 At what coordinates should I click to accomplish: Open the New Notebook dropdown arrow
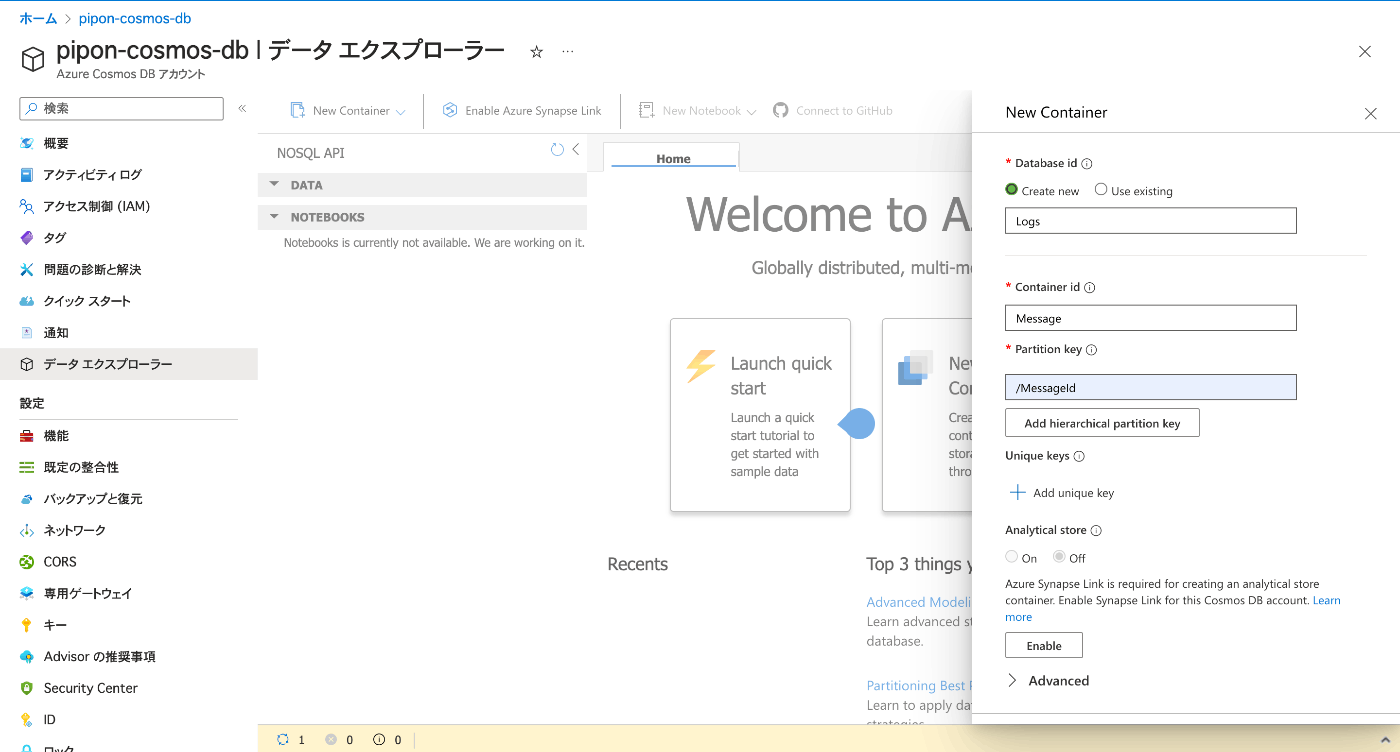coord(752,112)
